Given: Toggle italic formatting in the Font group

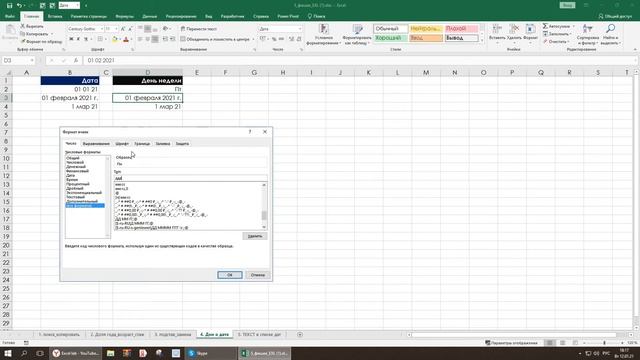Looking at the screenshot, I should (x=78, y=39).
